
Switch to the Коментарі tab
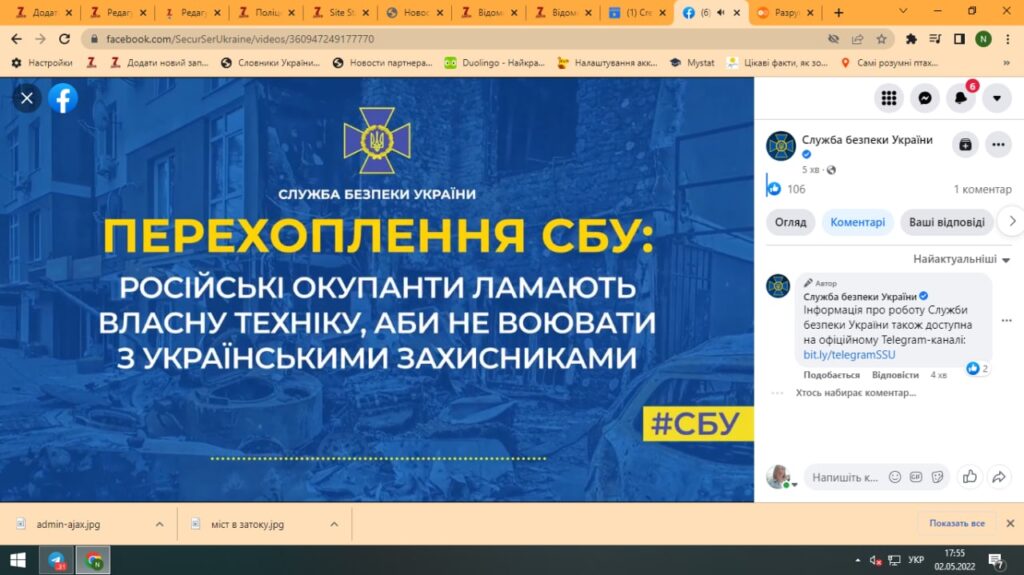click(x=857, y=222)
